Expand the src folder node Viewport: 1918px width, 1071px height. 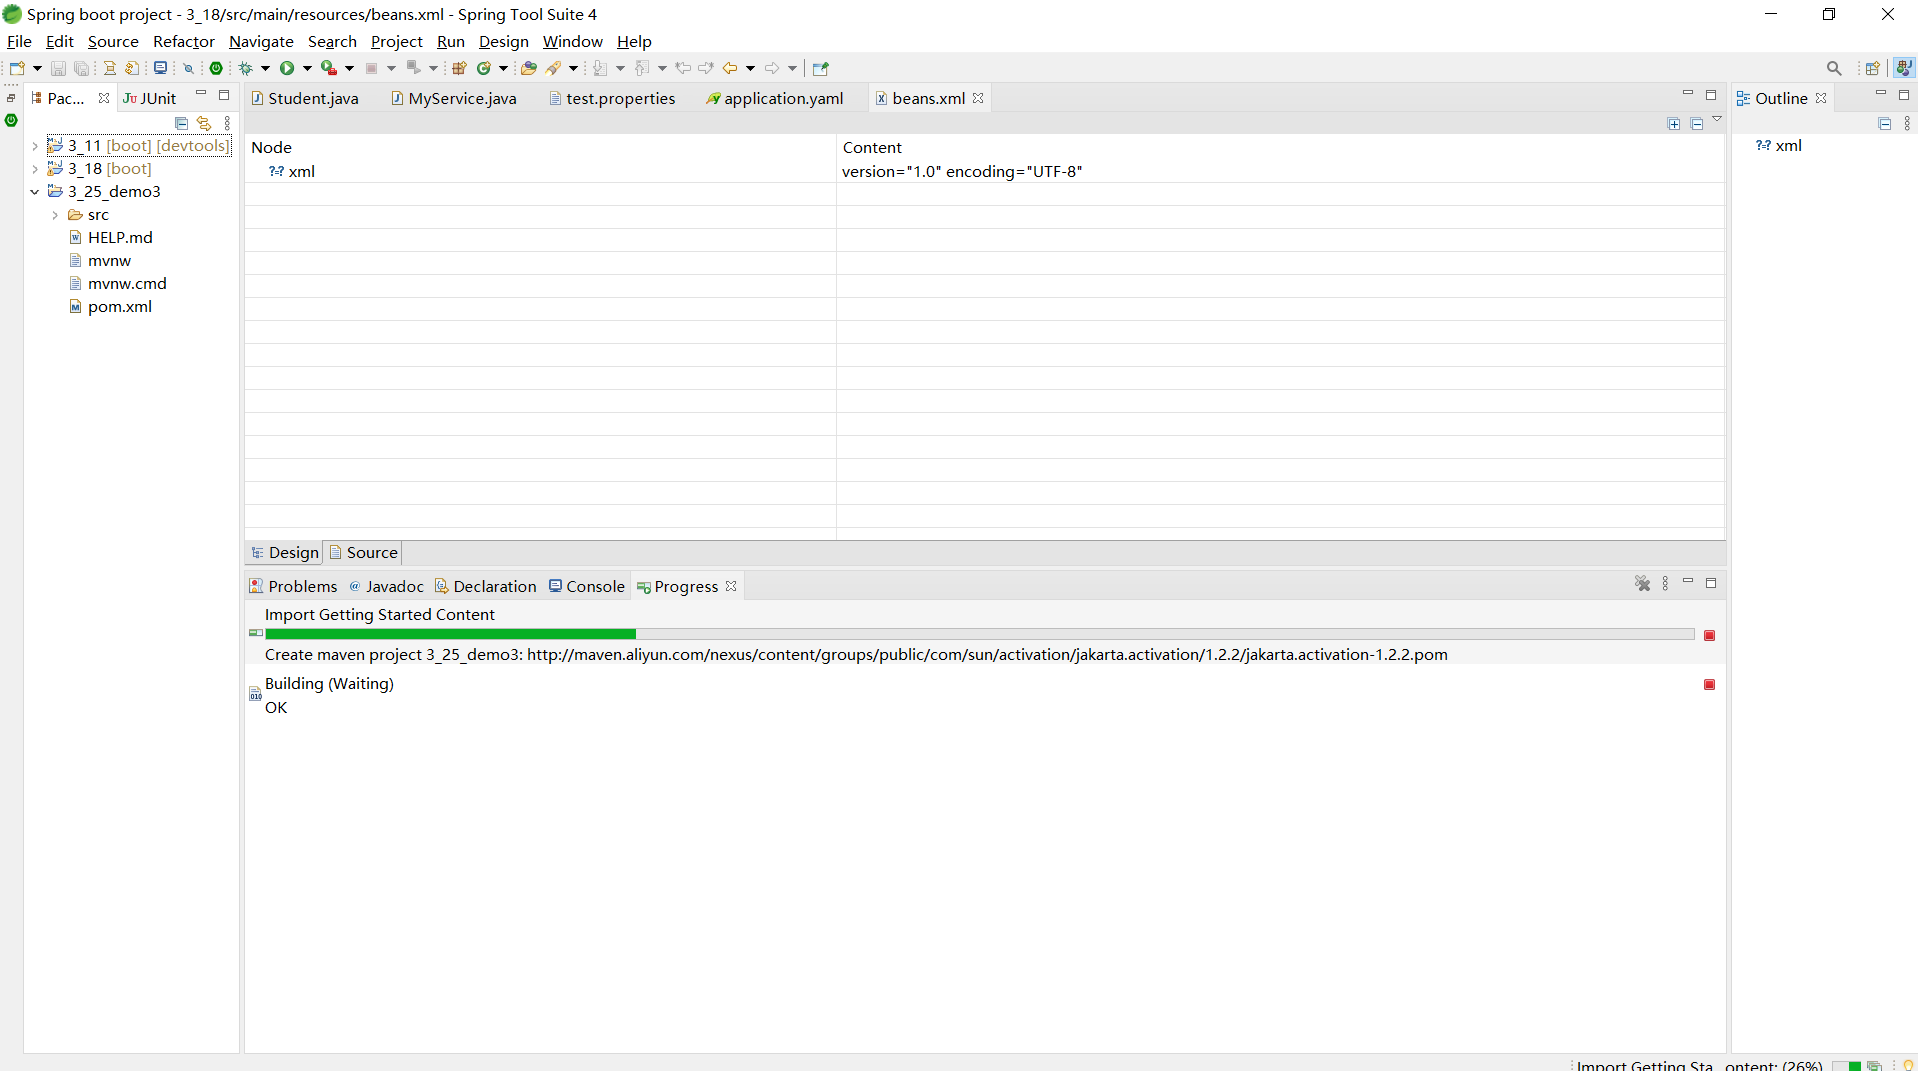pos(55,215)
